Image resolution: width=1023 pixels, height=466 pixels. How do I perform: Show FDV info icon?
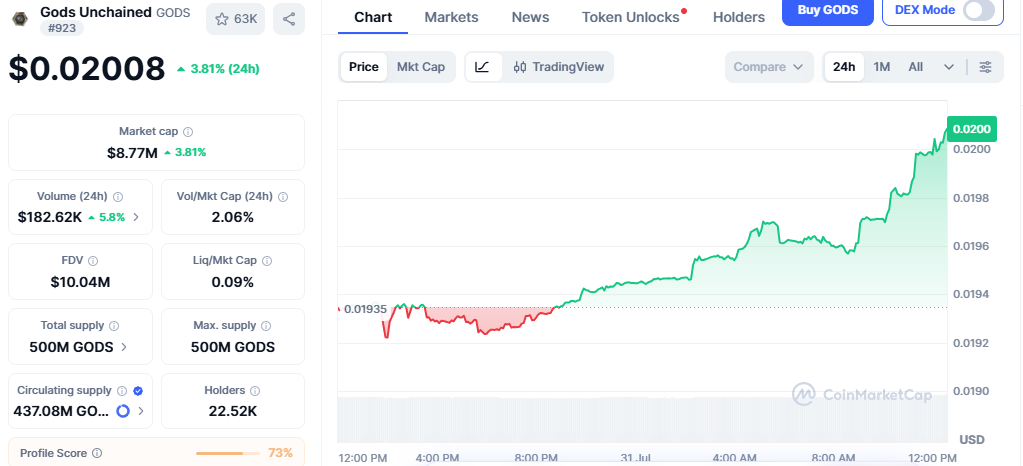coord(93,260)
